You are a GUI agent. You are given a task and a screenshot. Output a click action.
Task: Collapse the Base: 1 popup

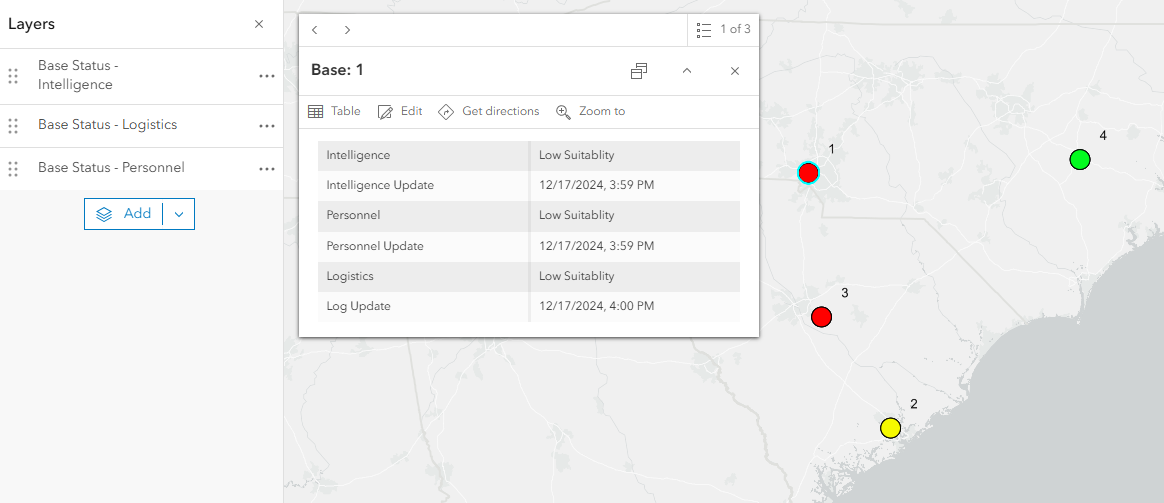[x=687, y=71]
